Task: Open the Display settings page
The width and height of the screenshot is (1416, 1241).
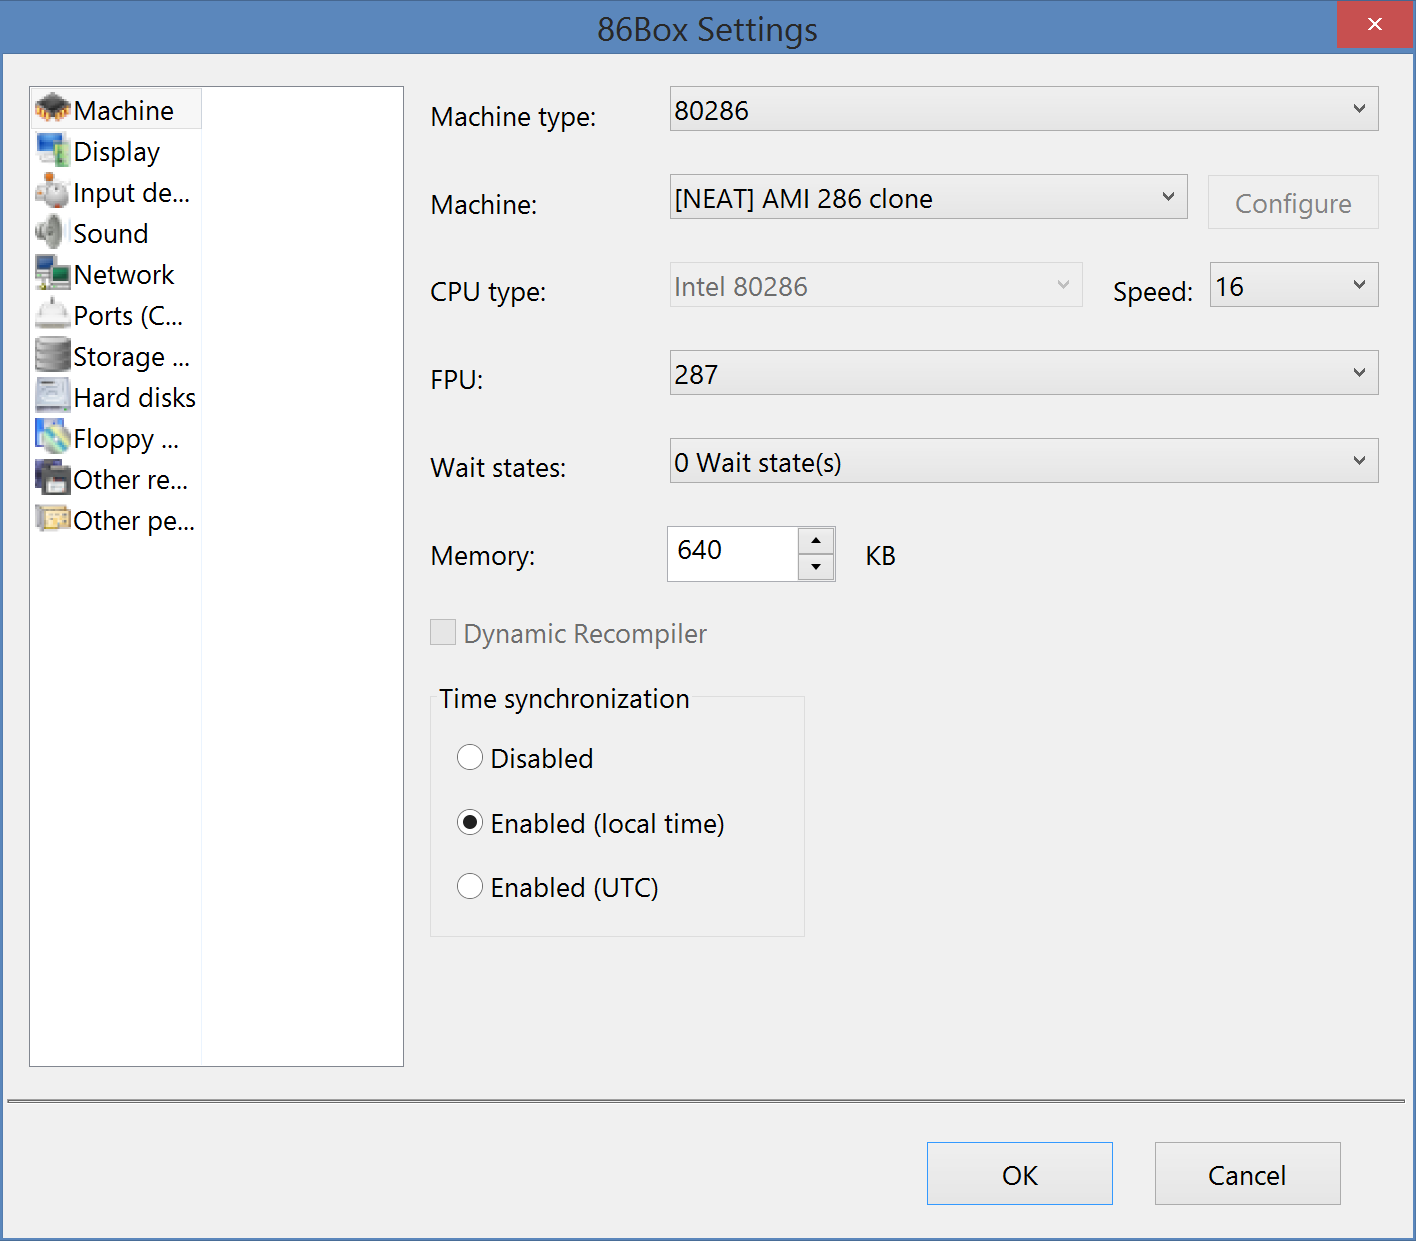Action: [x=115, y=151]
